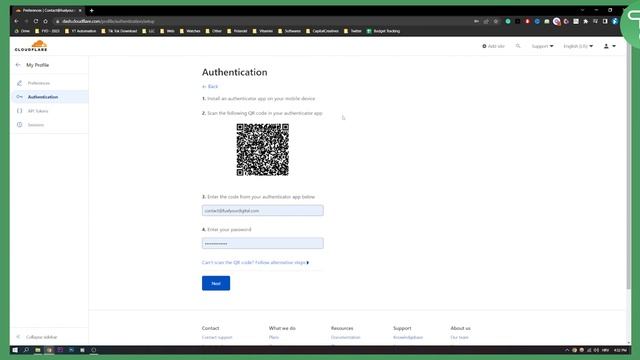Bookmark this page with star icon
This screenshot has width=640, height=360.
pos(496,21)
